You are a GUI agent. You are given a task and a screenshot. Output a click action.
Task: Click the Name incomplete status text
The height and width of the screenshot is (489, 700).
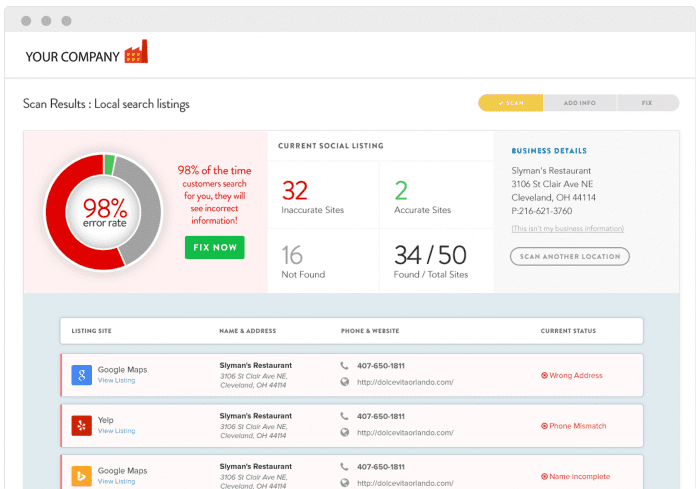[579, 476]
